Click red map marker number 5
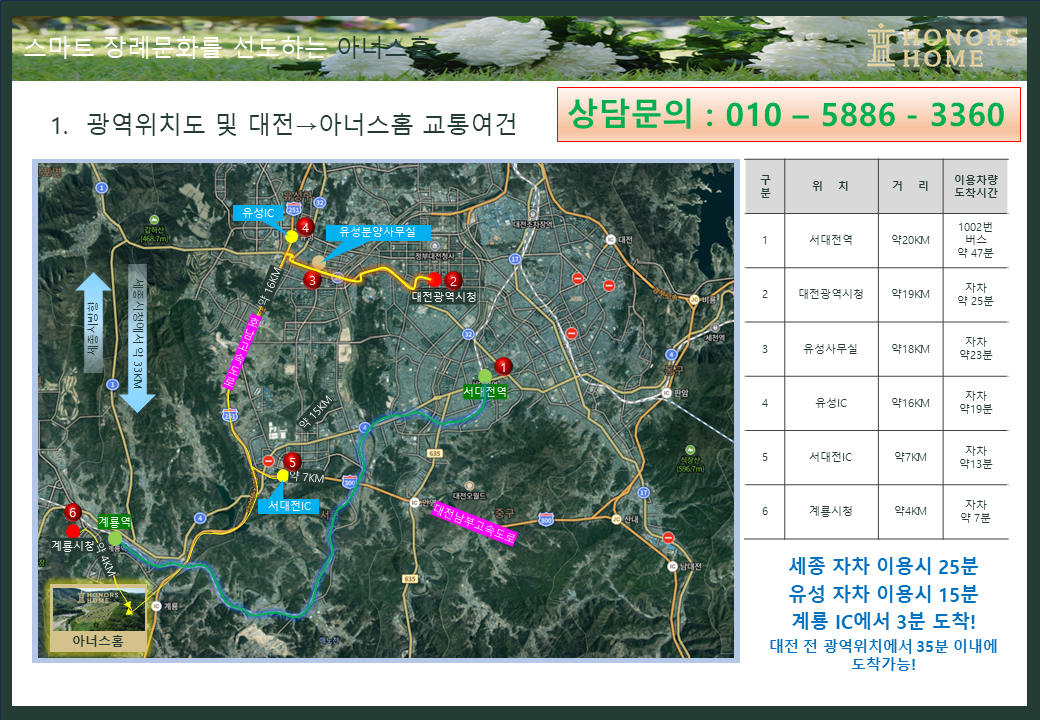The height and width of the screenshot is (720, 1040). 292,462
